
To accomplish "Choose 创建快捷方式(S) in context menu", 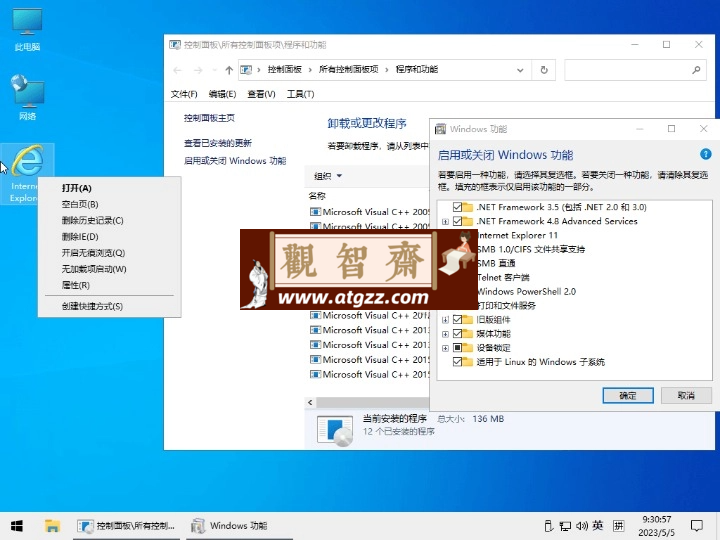I will pos(109,306).
